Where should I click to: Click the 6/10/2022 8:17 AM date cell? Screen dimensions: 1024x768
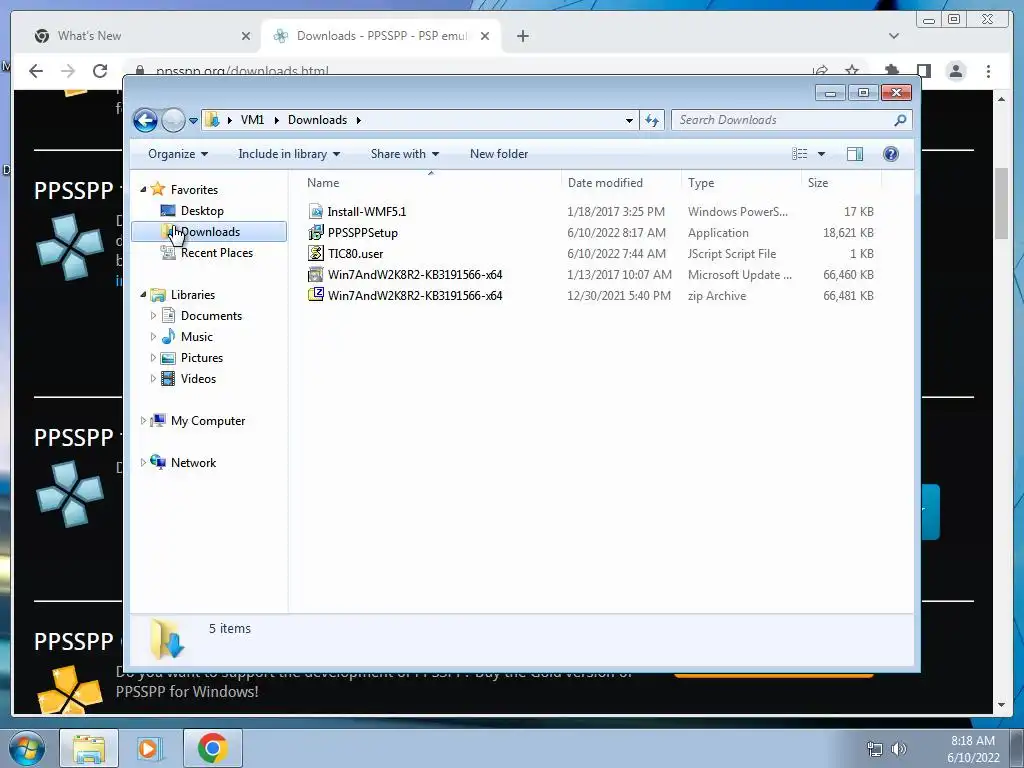[616, 232]
